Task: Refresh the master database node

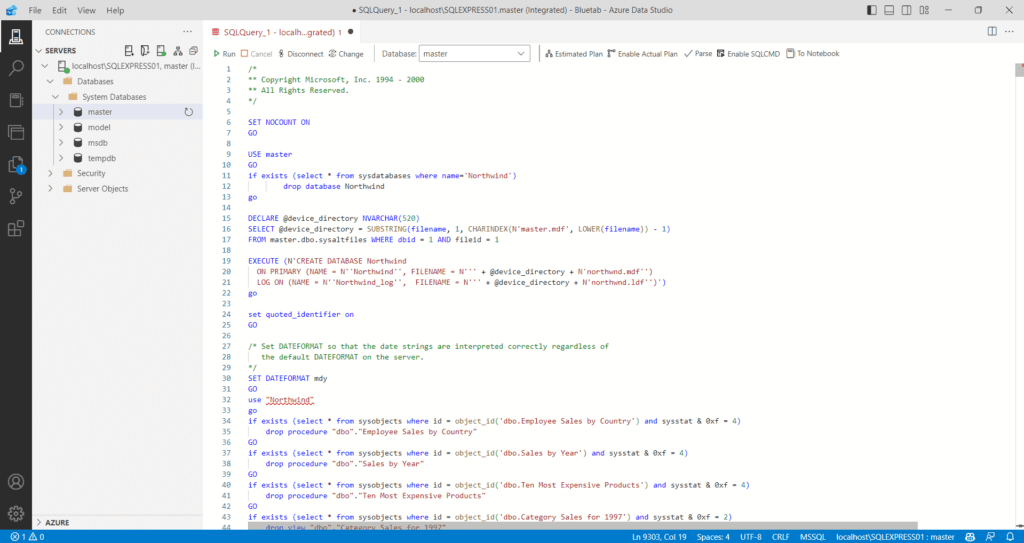Action: pos(188,112)
